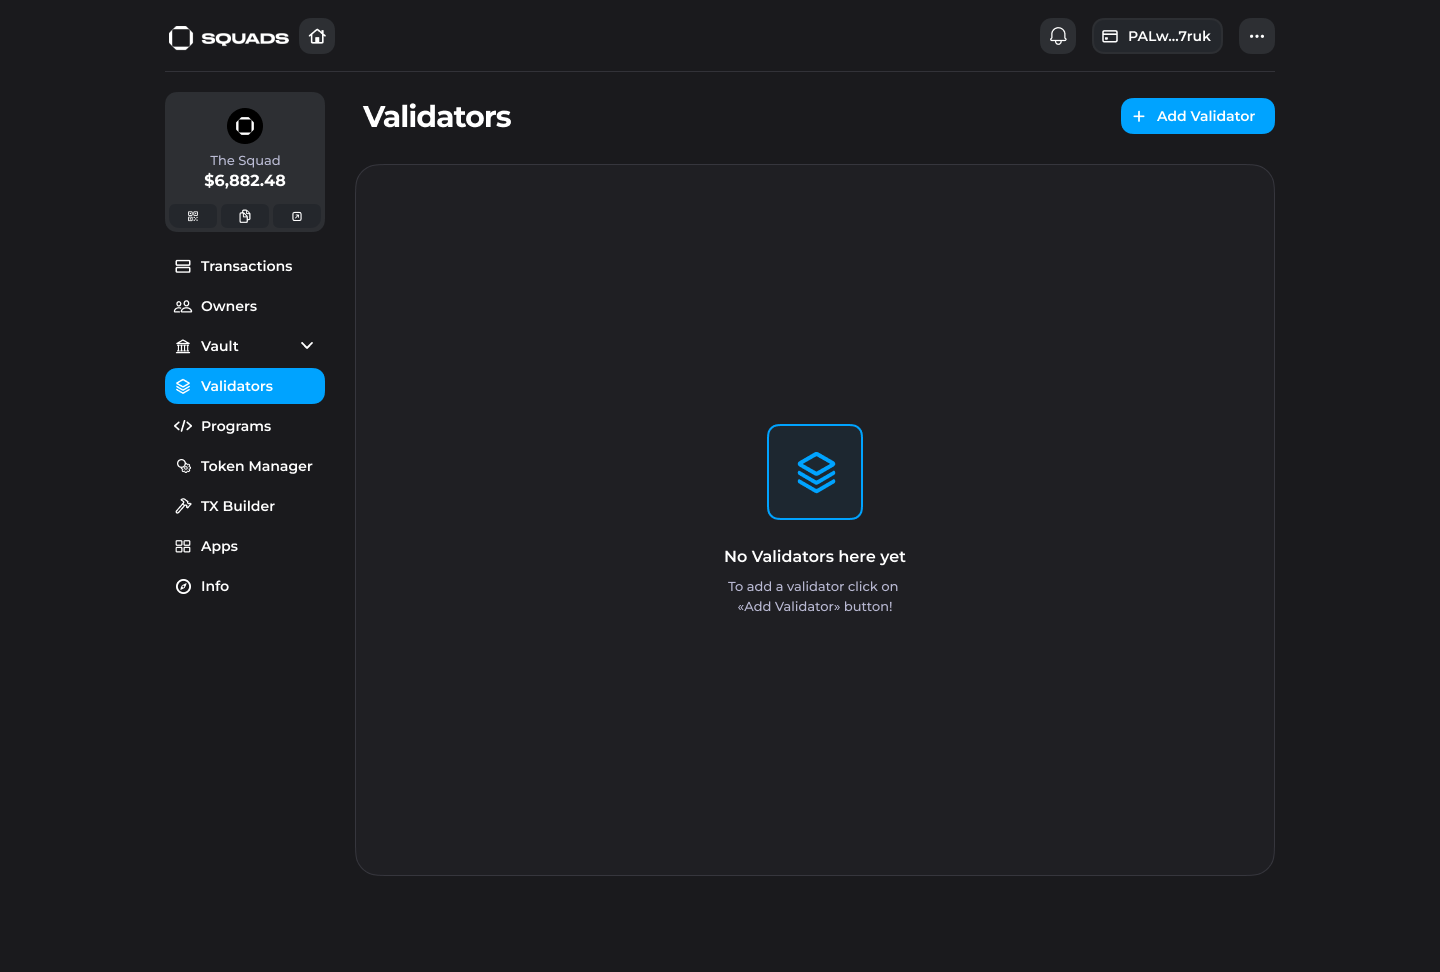The height and width of the screenshot is (972, 1440).
Task: Click the Squads logo
Action: pos(229,37)
